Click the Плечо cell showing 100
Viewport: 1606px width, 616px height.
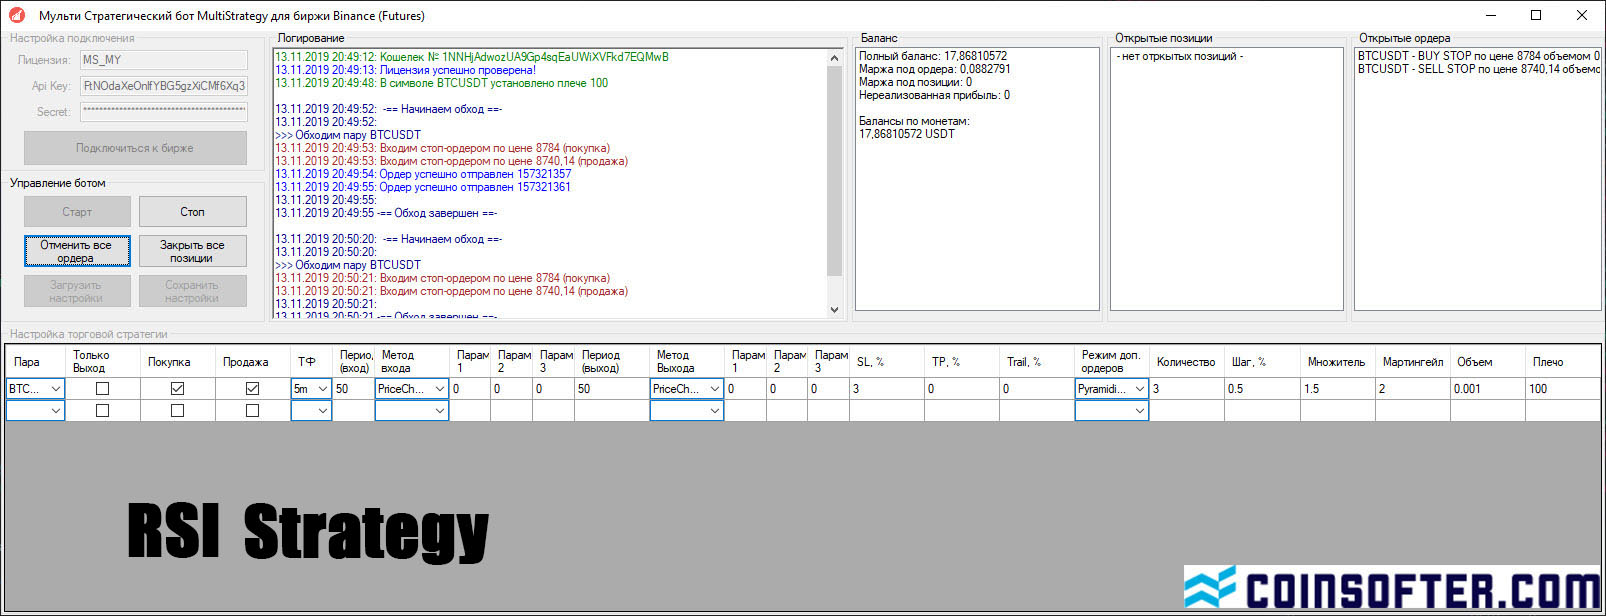click(1564, 389)
